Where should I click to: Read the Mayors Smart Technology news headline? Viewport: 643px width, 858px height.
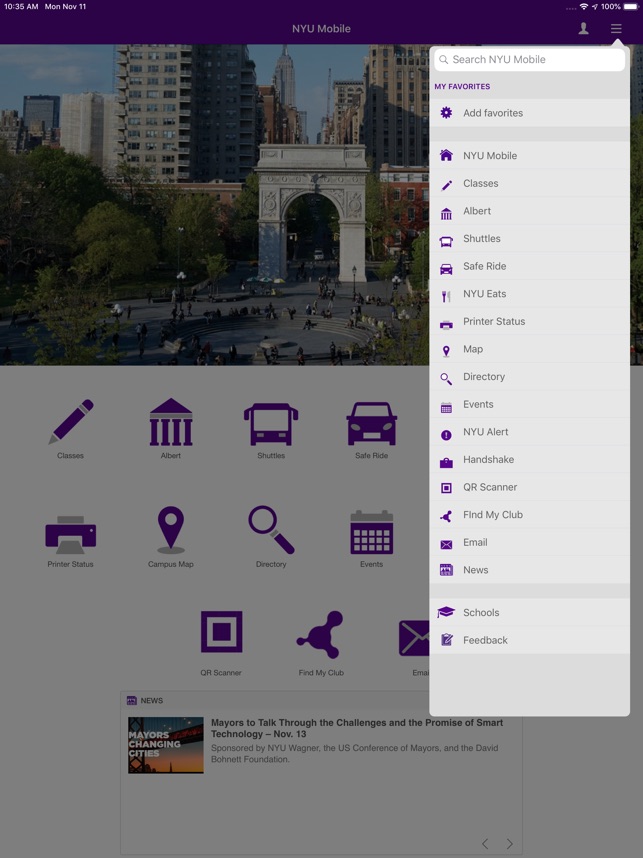357,728
